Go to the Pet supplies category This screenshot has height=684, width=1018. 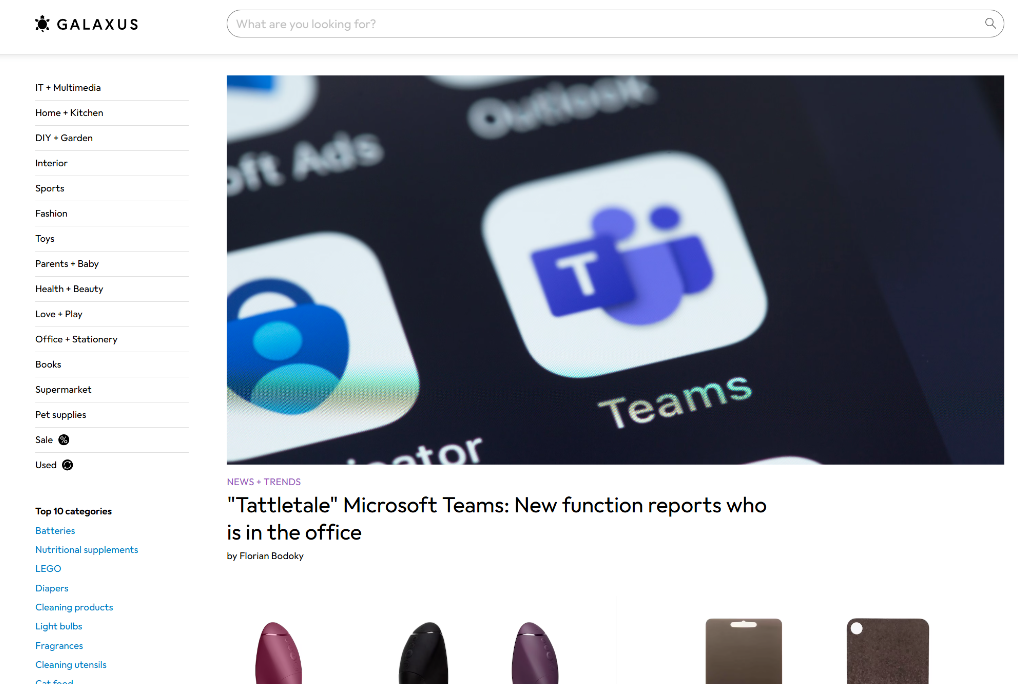(61, 415)
